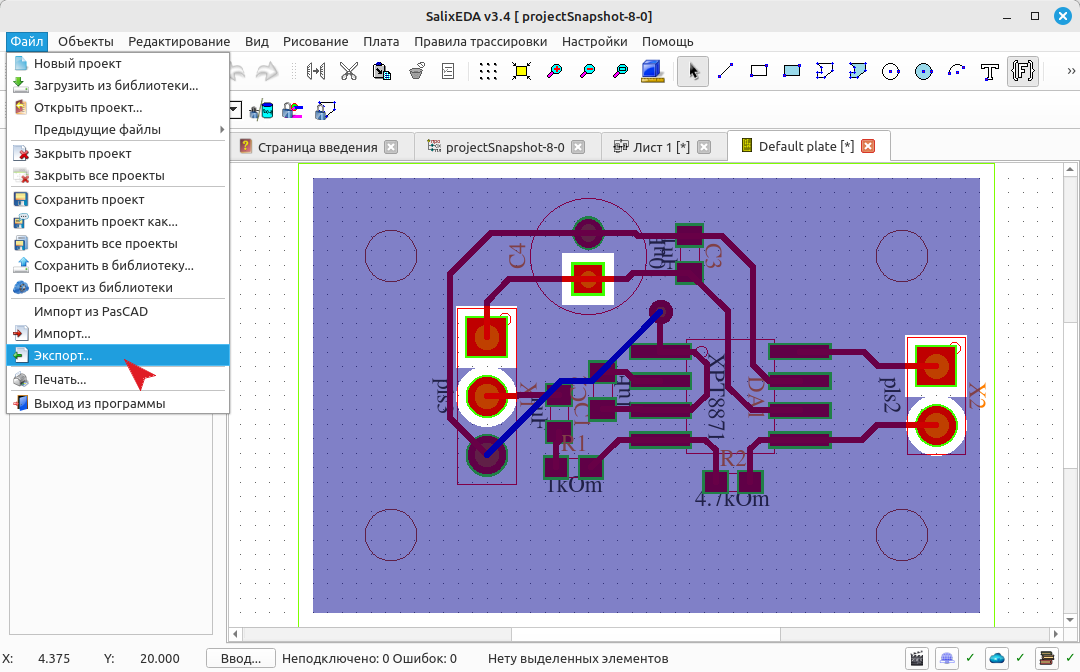
Task: Choose Новый проект from the menu
Action: pos(118,63)
